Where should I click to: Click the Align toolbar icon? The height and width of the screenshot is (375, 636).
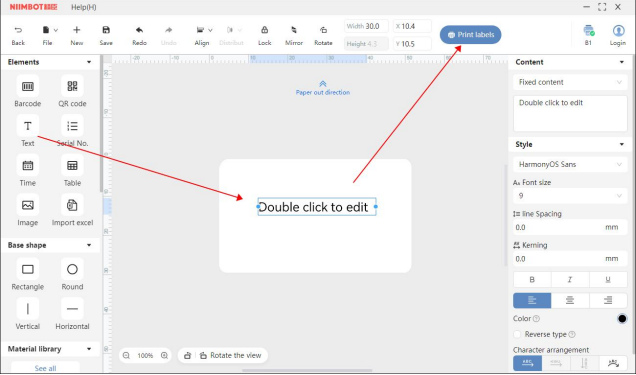point(200,30)
